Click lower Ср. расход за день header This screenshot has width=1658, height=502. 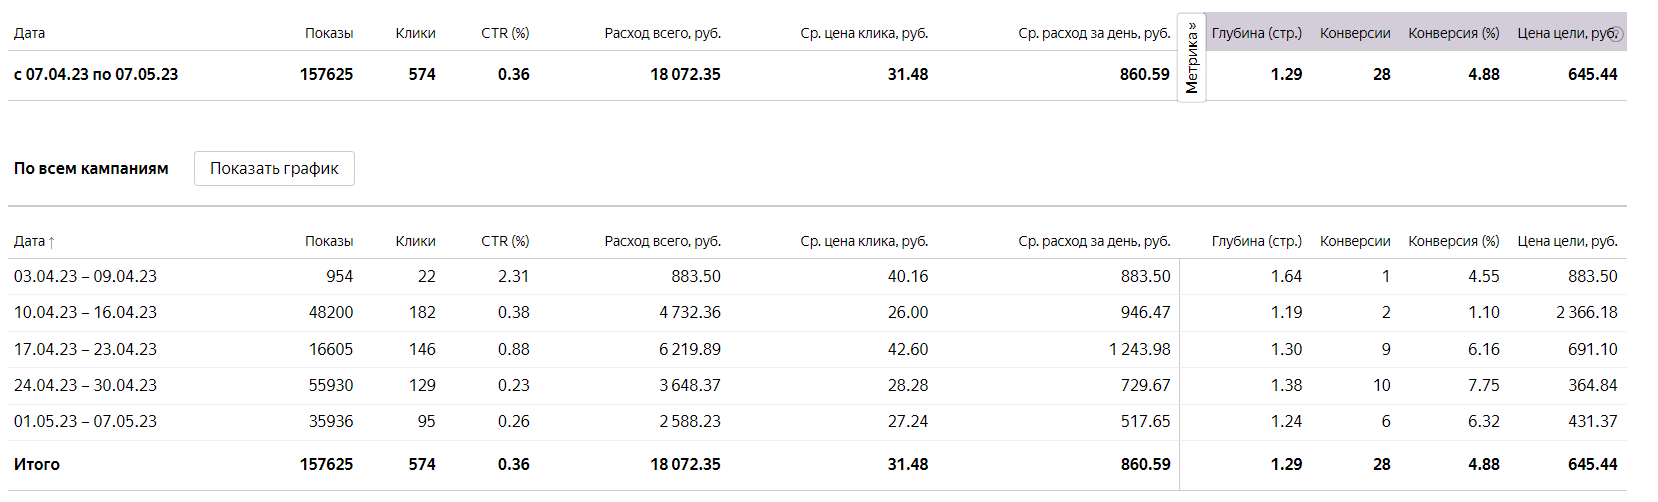click(x=1094, y=241)
